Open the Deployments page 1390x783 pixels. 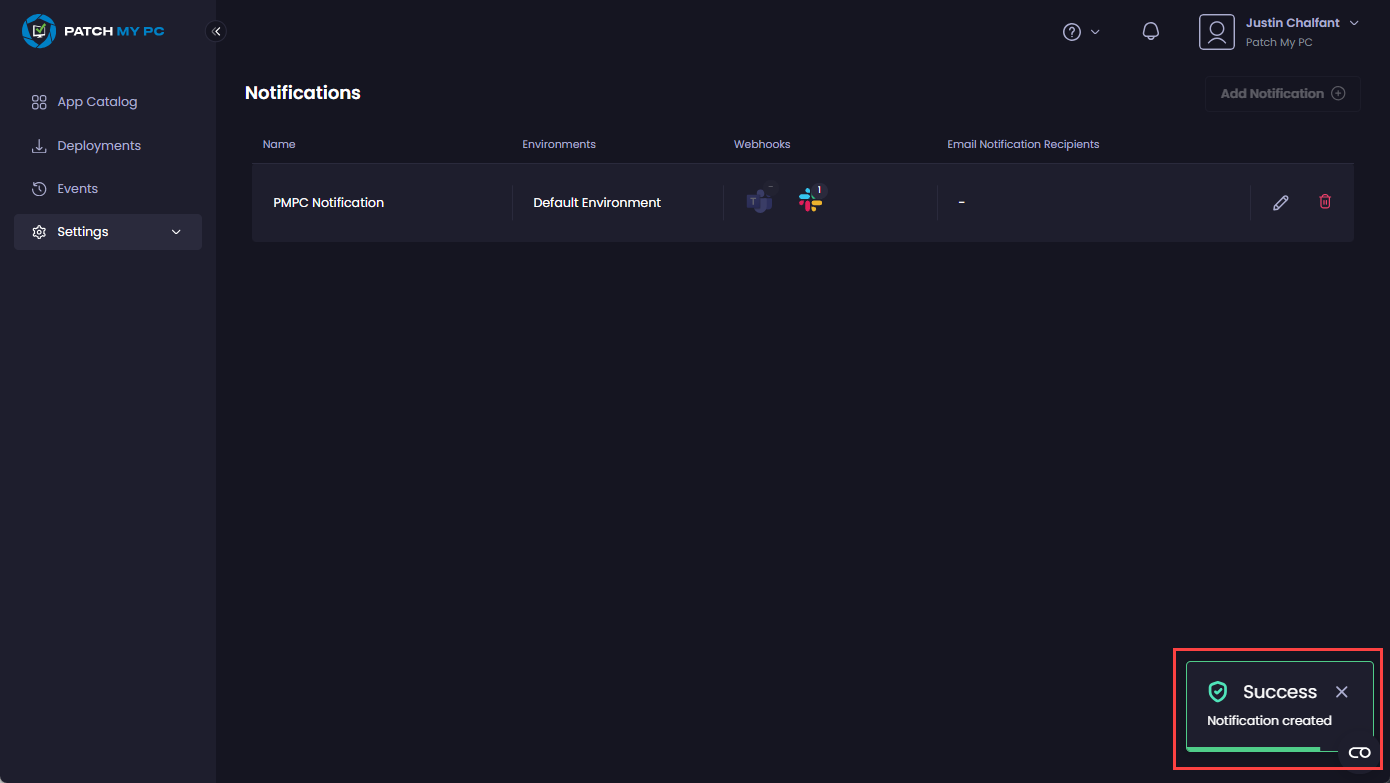pos(99,146)
